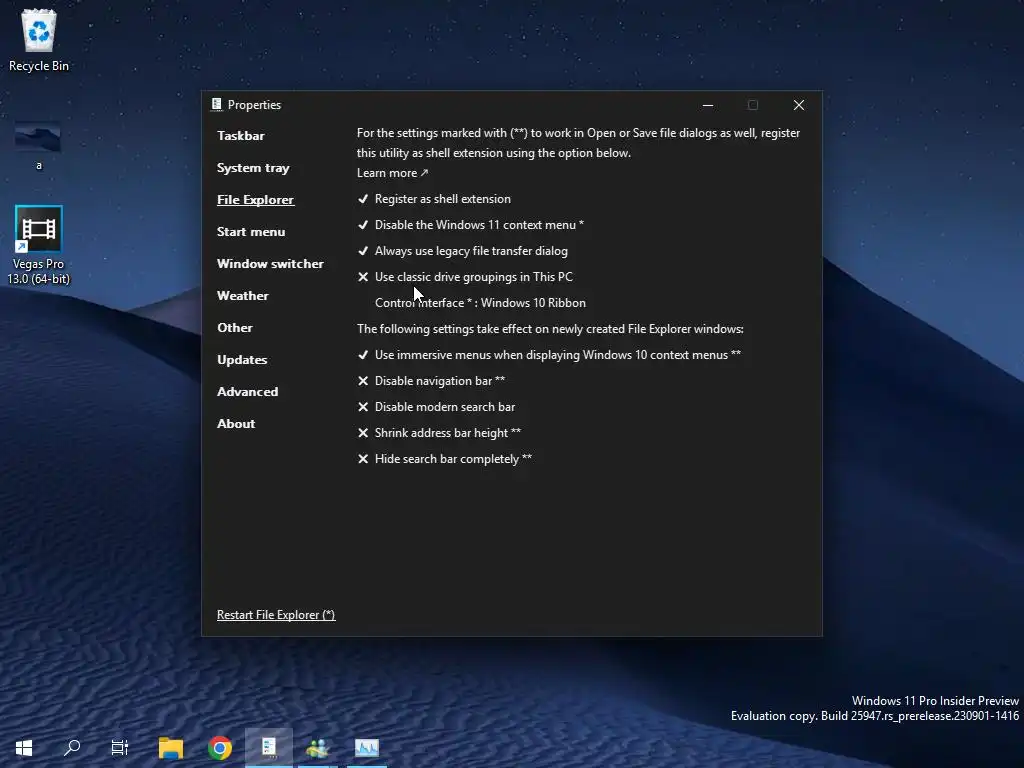Open Task View on the taskbar
This screenshot has height=768, width=1024.
[x=120, y=748]
